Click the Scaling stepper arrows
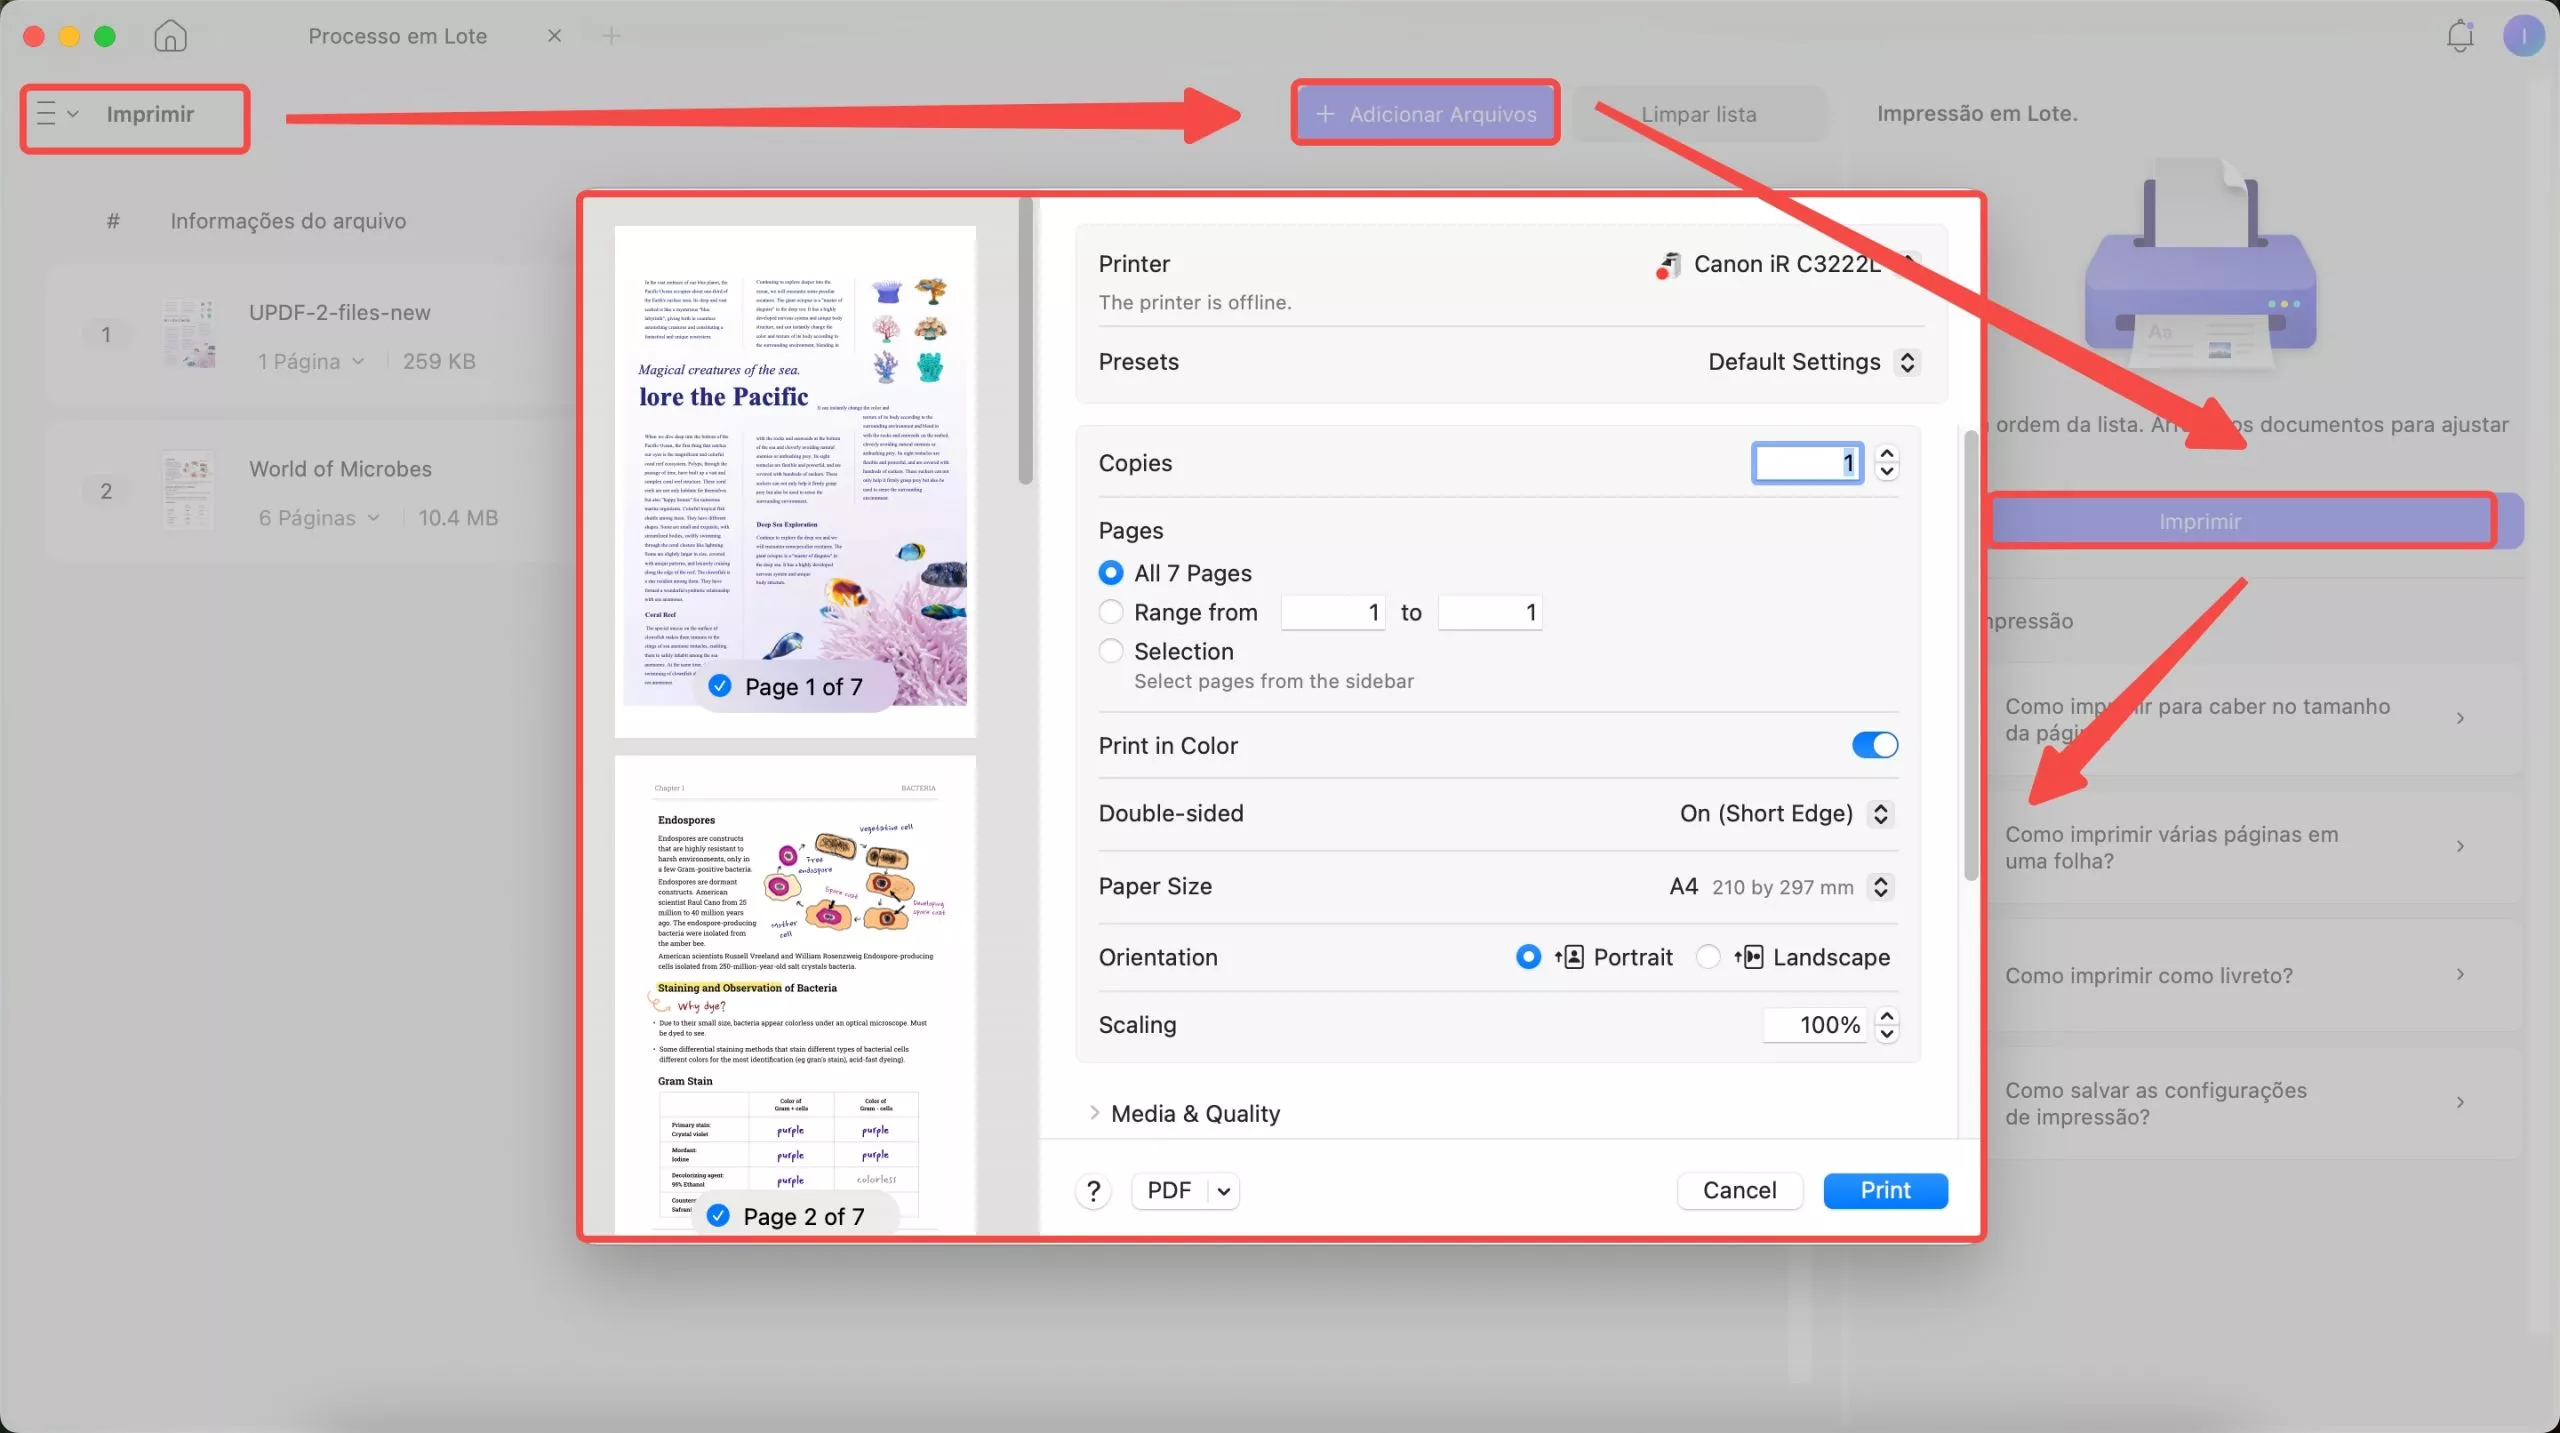The image size is (2560, 1433). [x=1887, y=1024]
